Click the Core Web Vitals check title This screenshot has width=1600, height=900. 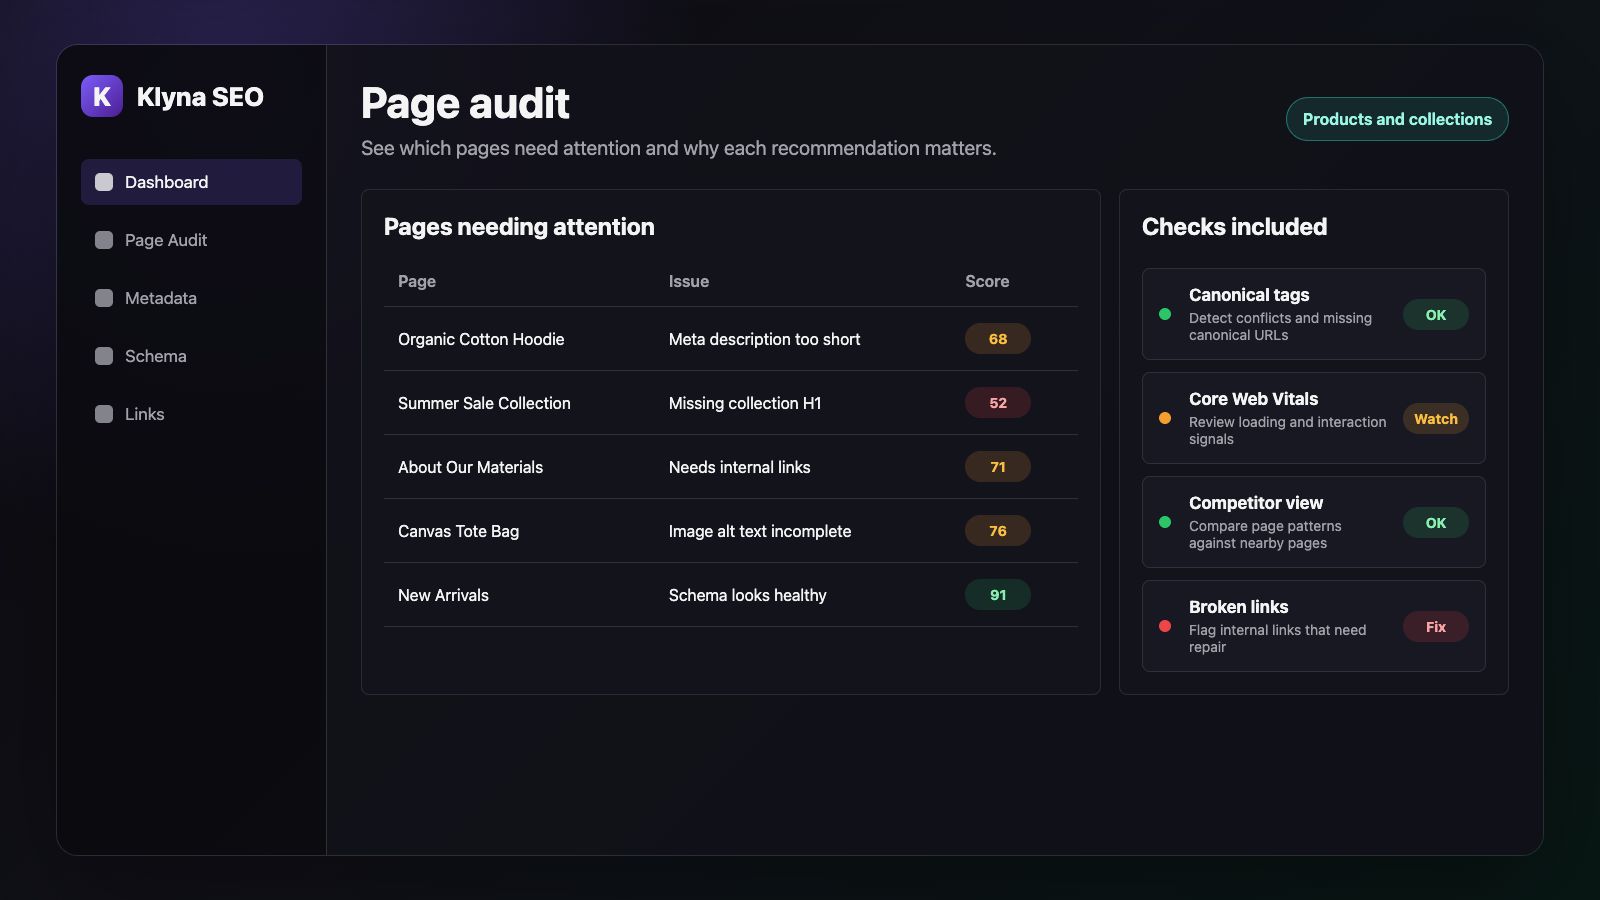1253,399
